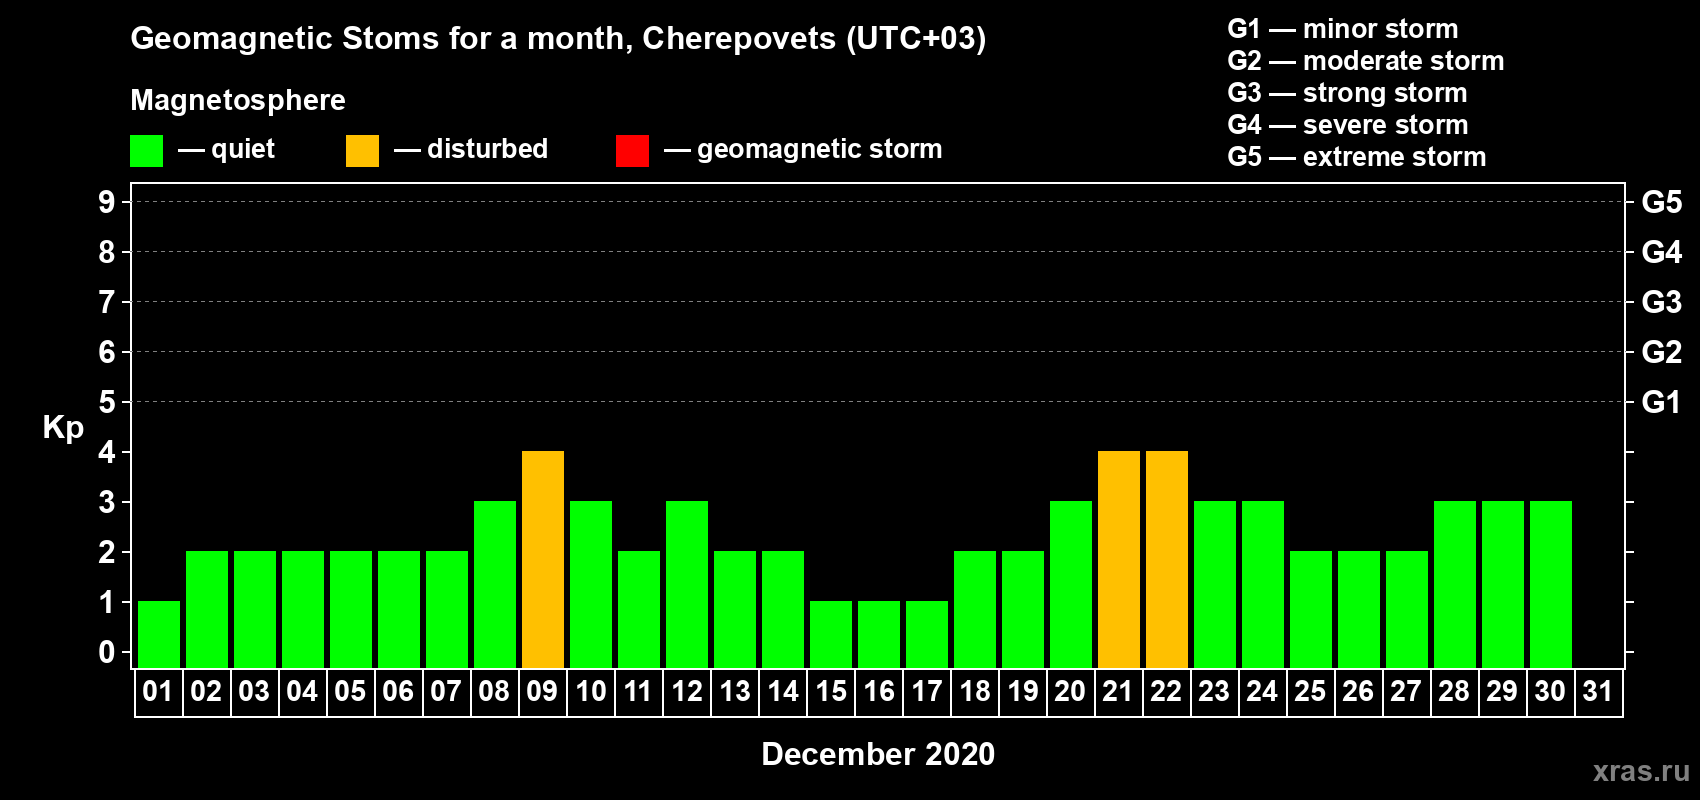Viewport: 1700px width, 800px height.
Task: Click the green bar for day 12
Action: (687, 585)
